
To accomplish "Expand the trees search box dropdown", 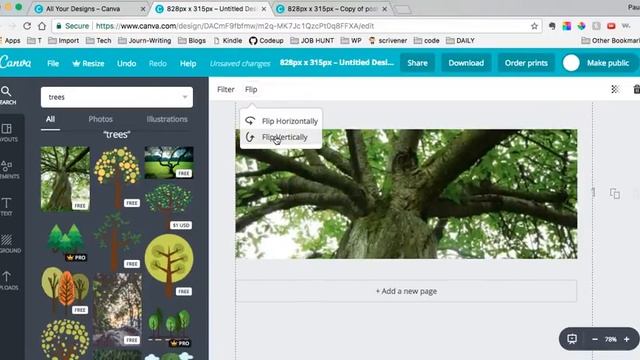I will 185,97.
